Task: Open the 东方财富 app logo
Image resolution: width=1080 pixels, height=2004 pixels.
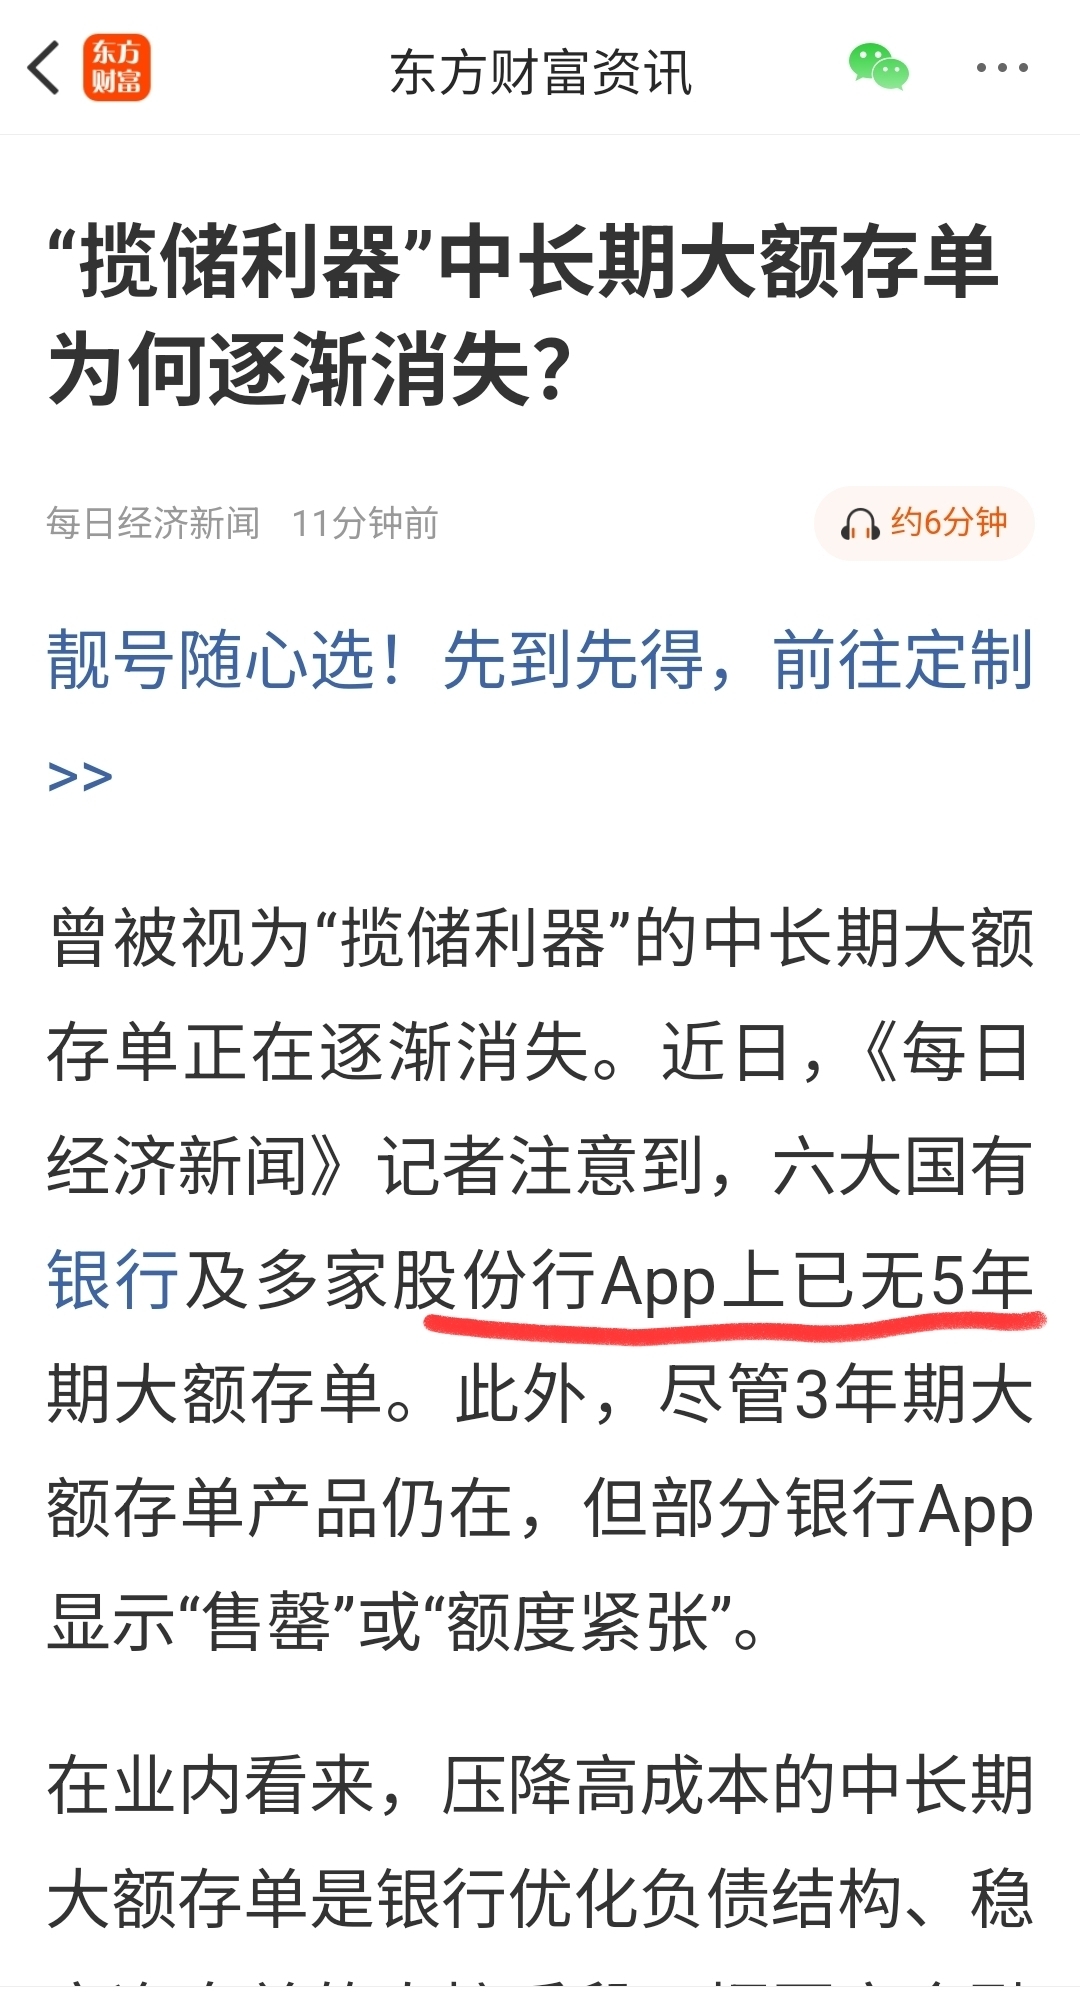Action: (117, 68)
